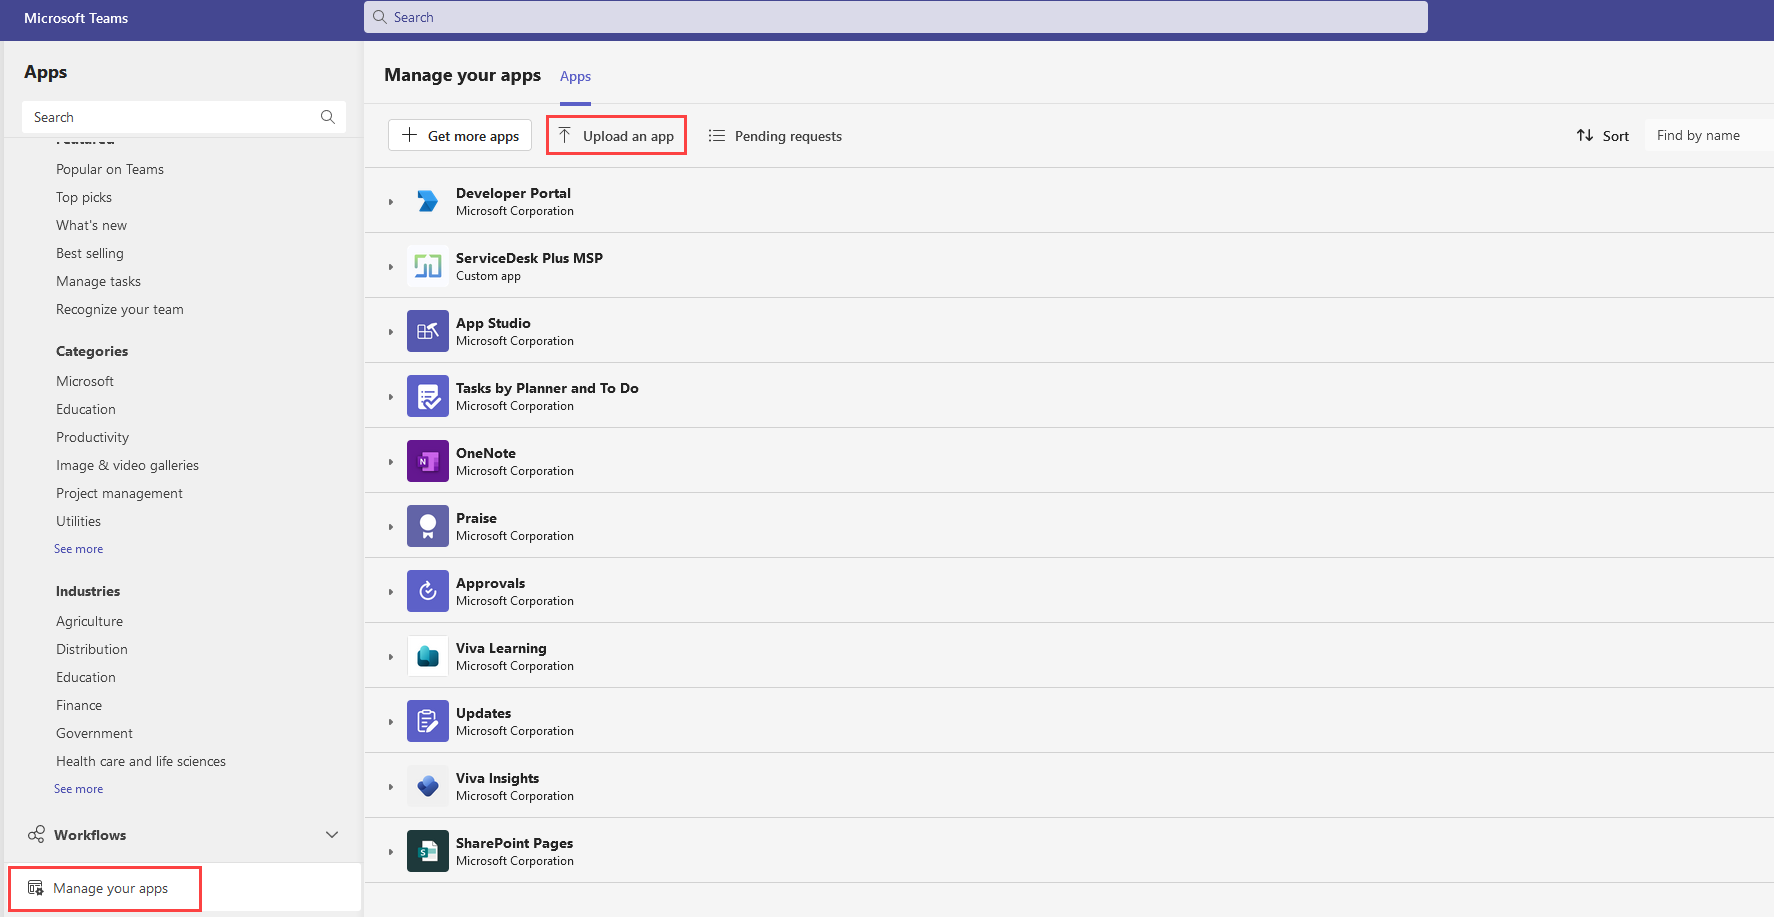Open the Distribution industry
1774x917 pixels.
coord(92,649)
